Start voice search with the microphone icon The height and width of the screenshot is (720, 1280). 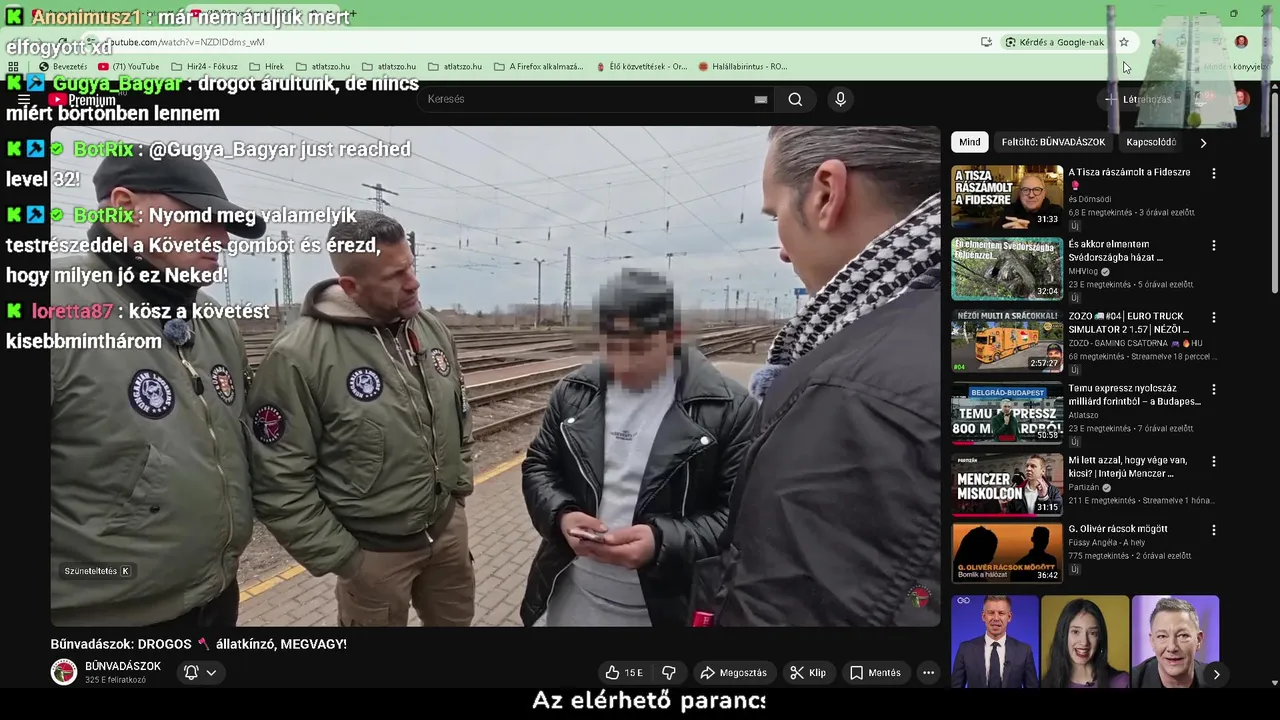(840, 99)
